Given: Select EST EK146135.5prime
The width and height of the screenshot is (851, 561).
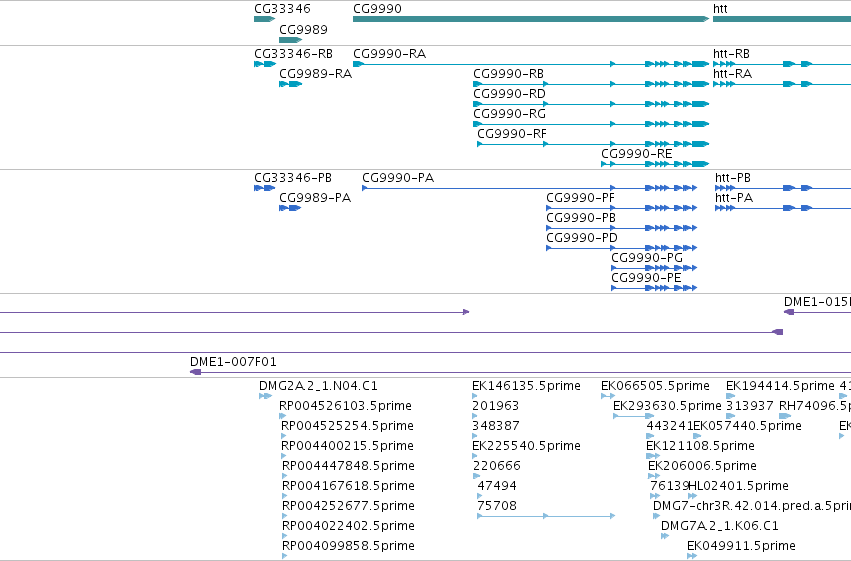Looking at the screenshot, I should [475, 396].
